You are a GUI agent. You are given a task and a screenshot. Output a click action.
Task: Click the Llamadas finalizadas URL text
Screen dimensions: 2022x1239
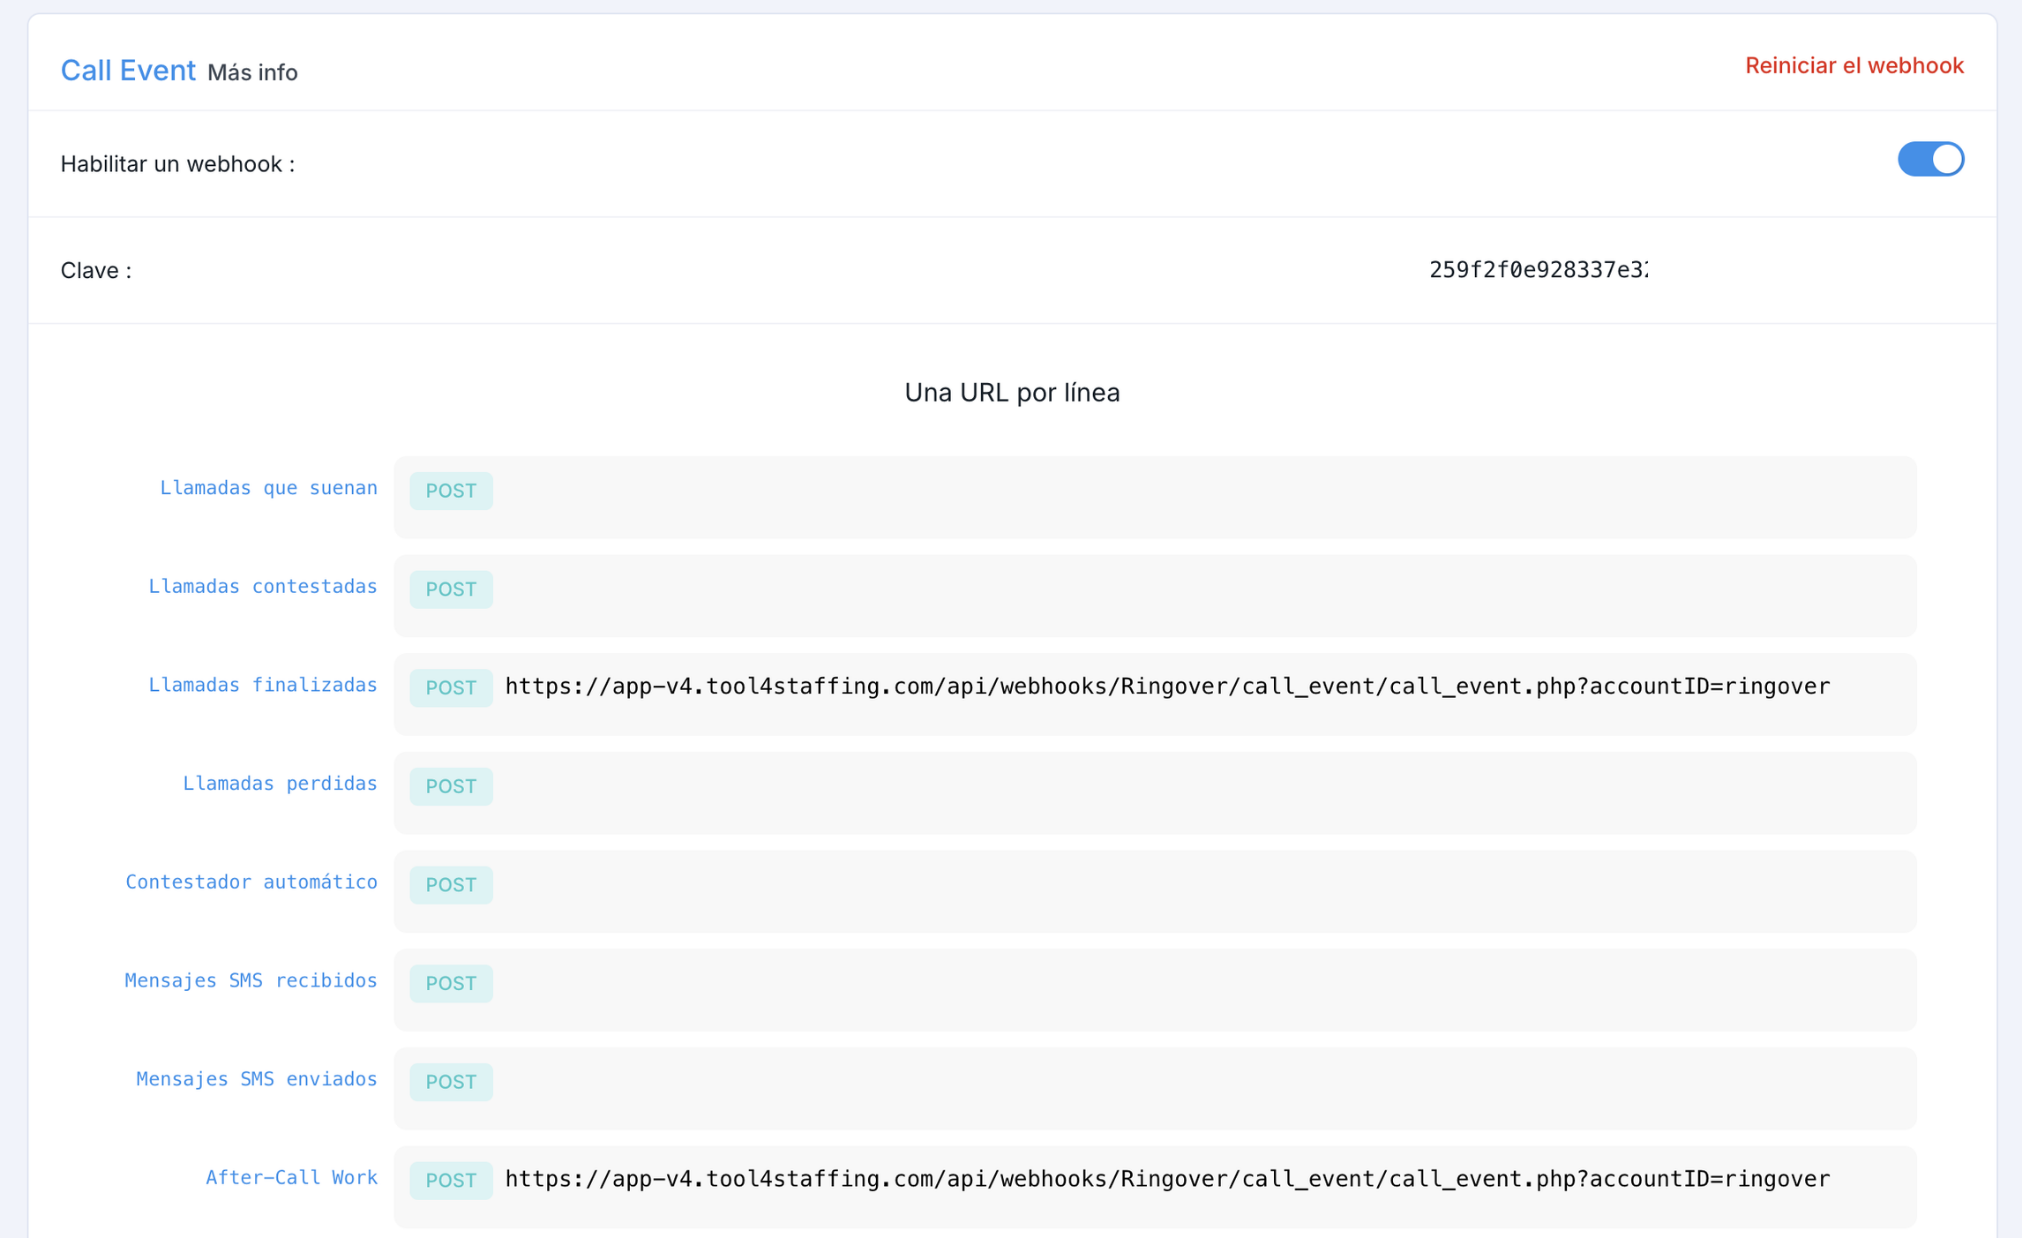click(1166, 687)
